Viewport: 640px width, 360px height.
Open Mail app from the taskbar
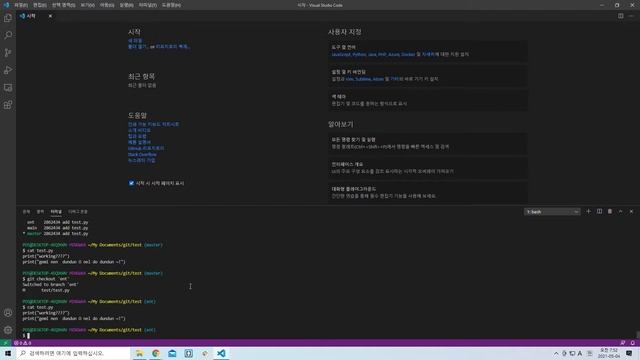point(172,353)
